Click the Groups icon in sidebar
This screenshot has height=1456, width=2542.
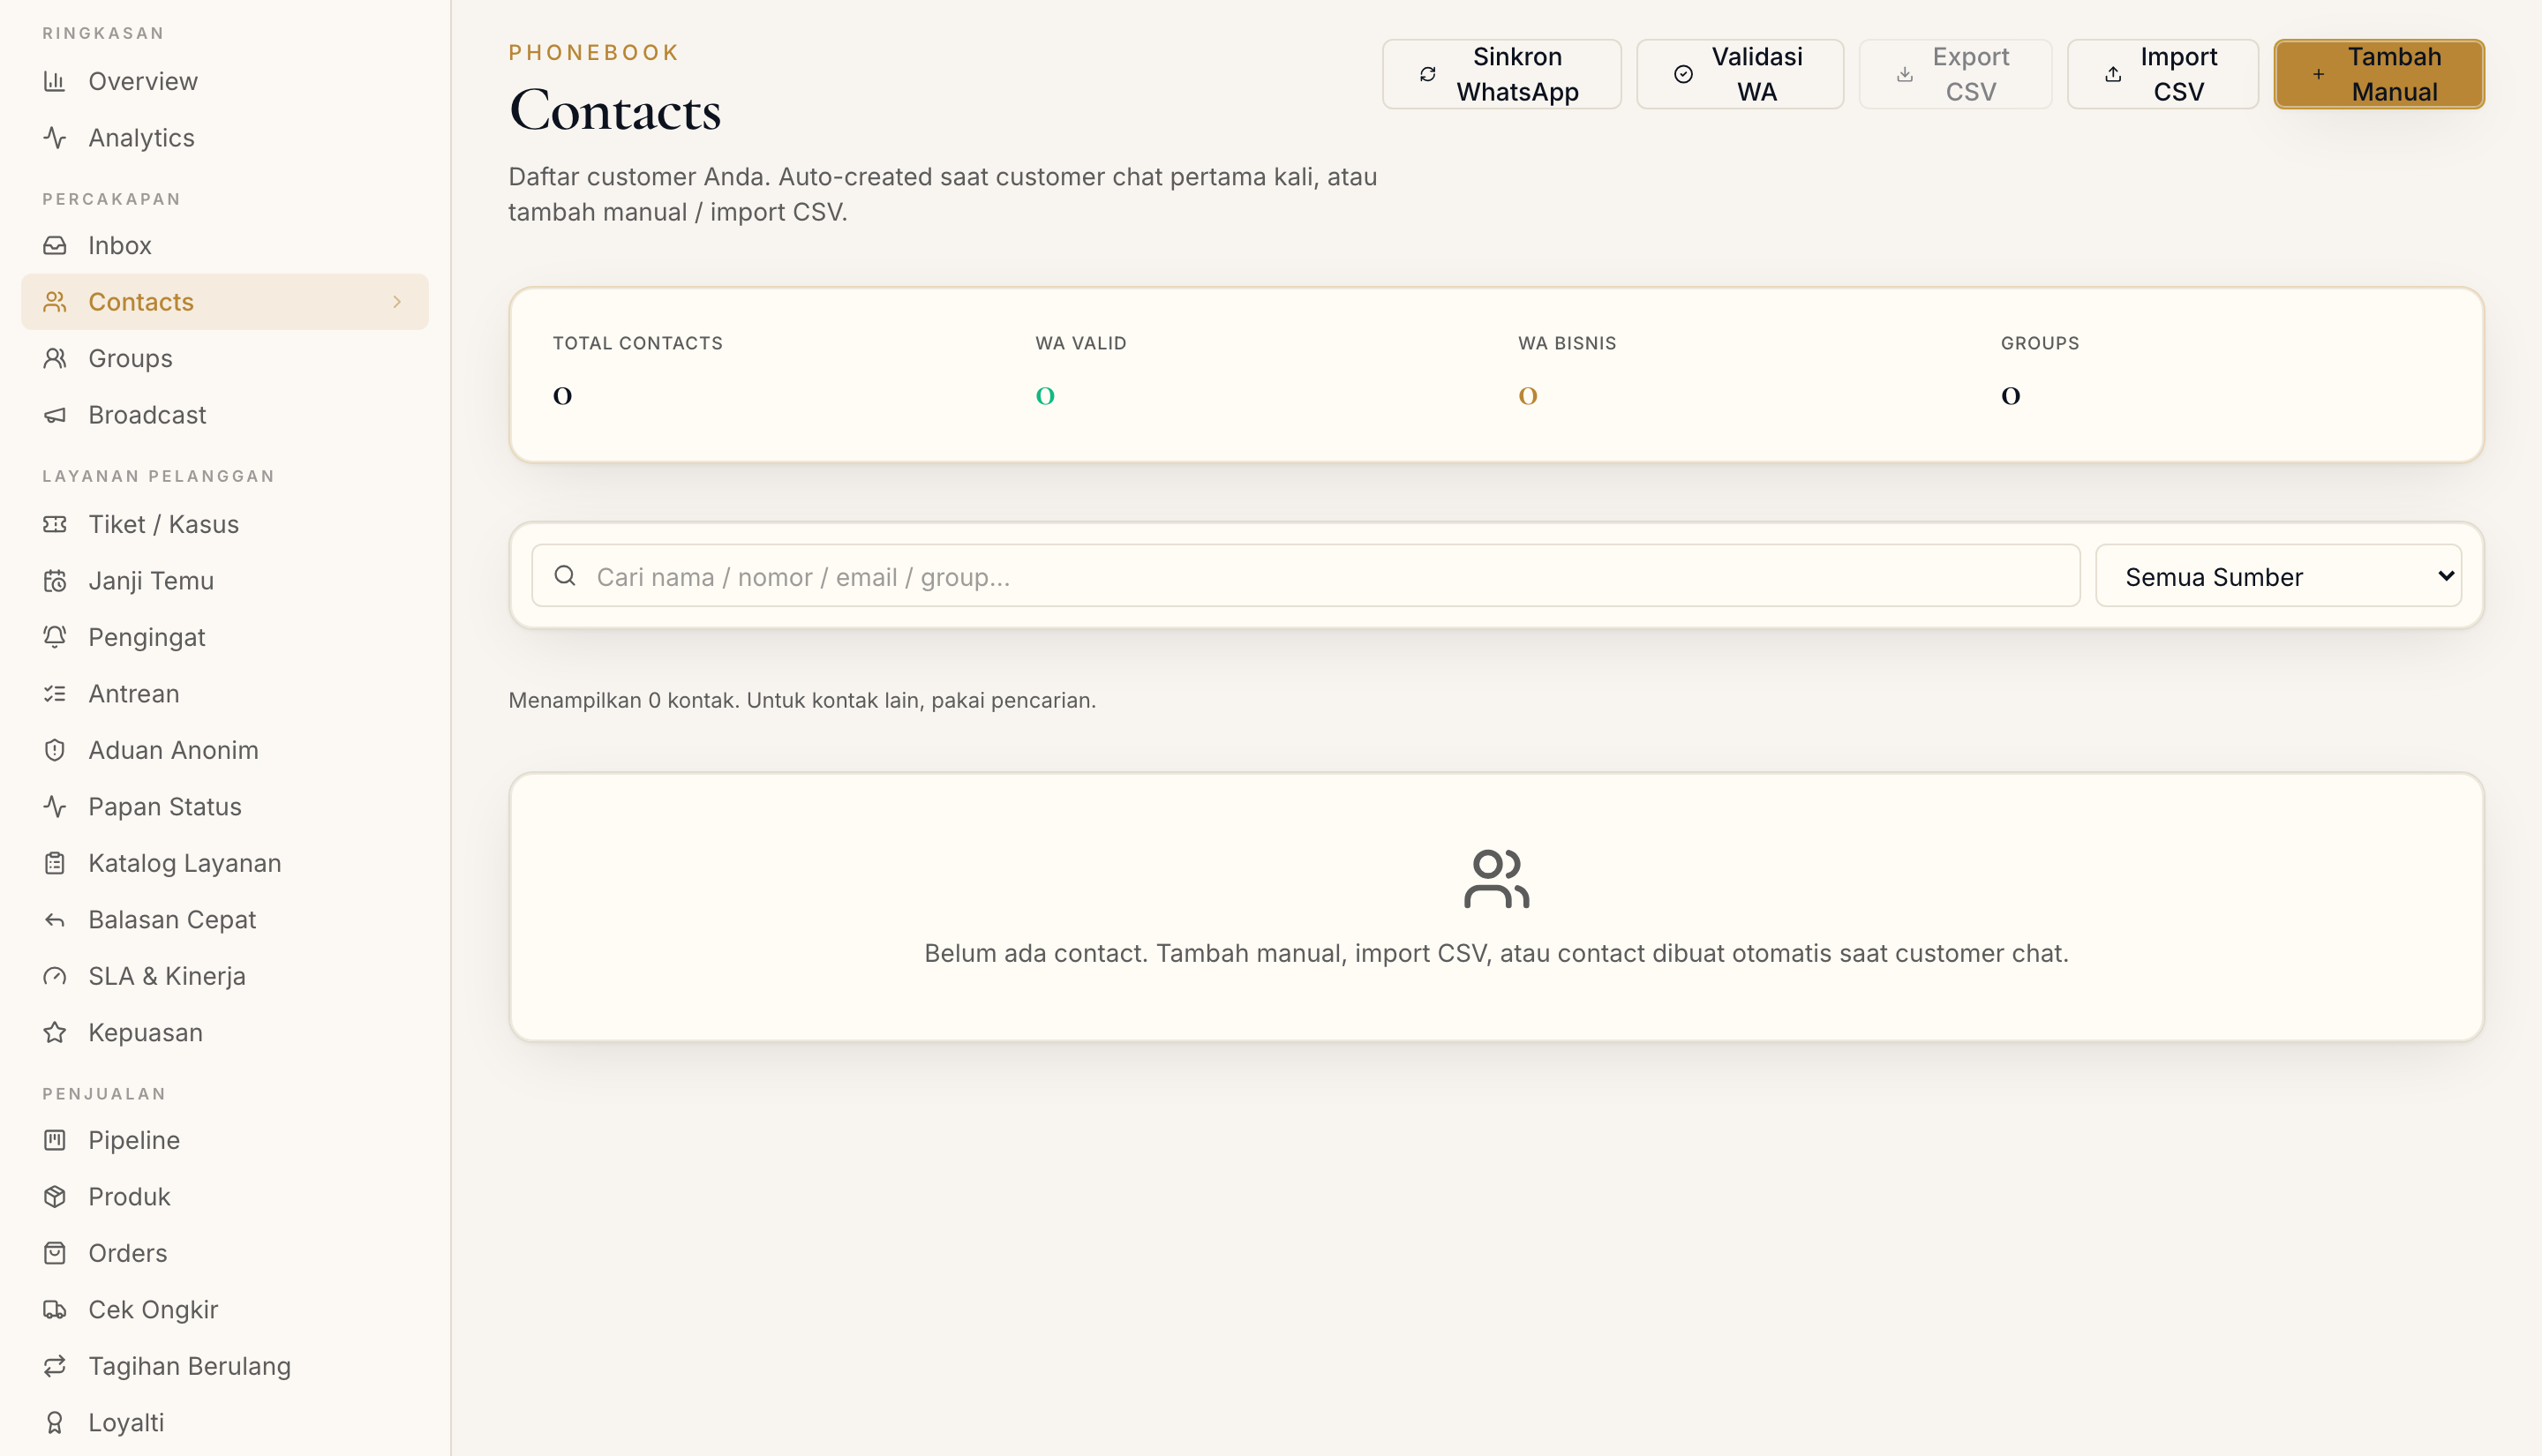[x=55, y=358]
